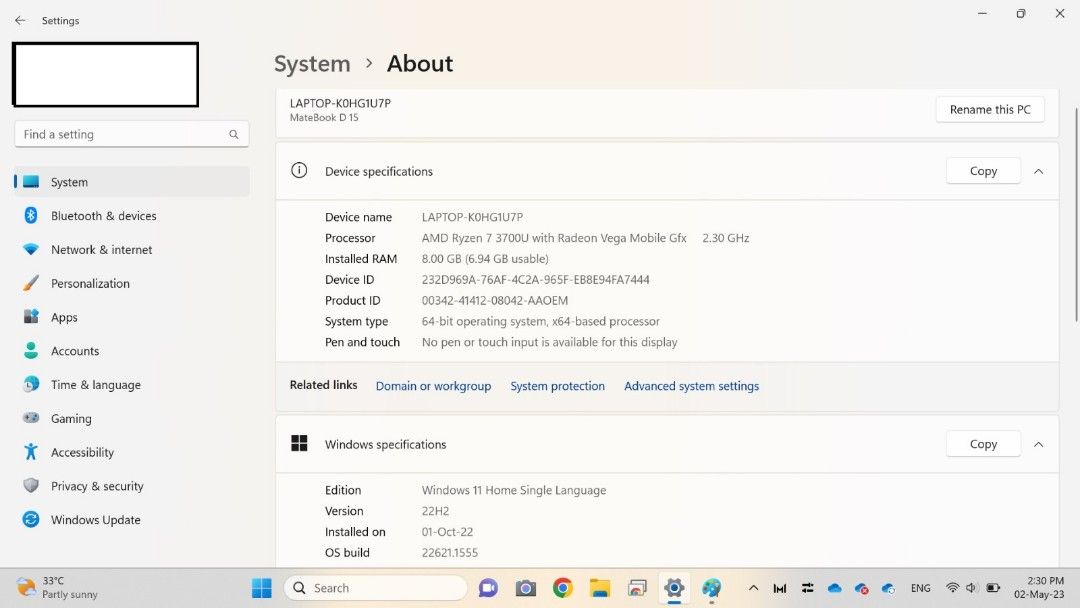The image size is (1080, 608).
Task: Click the taskbar Search box
Action: 375,588
